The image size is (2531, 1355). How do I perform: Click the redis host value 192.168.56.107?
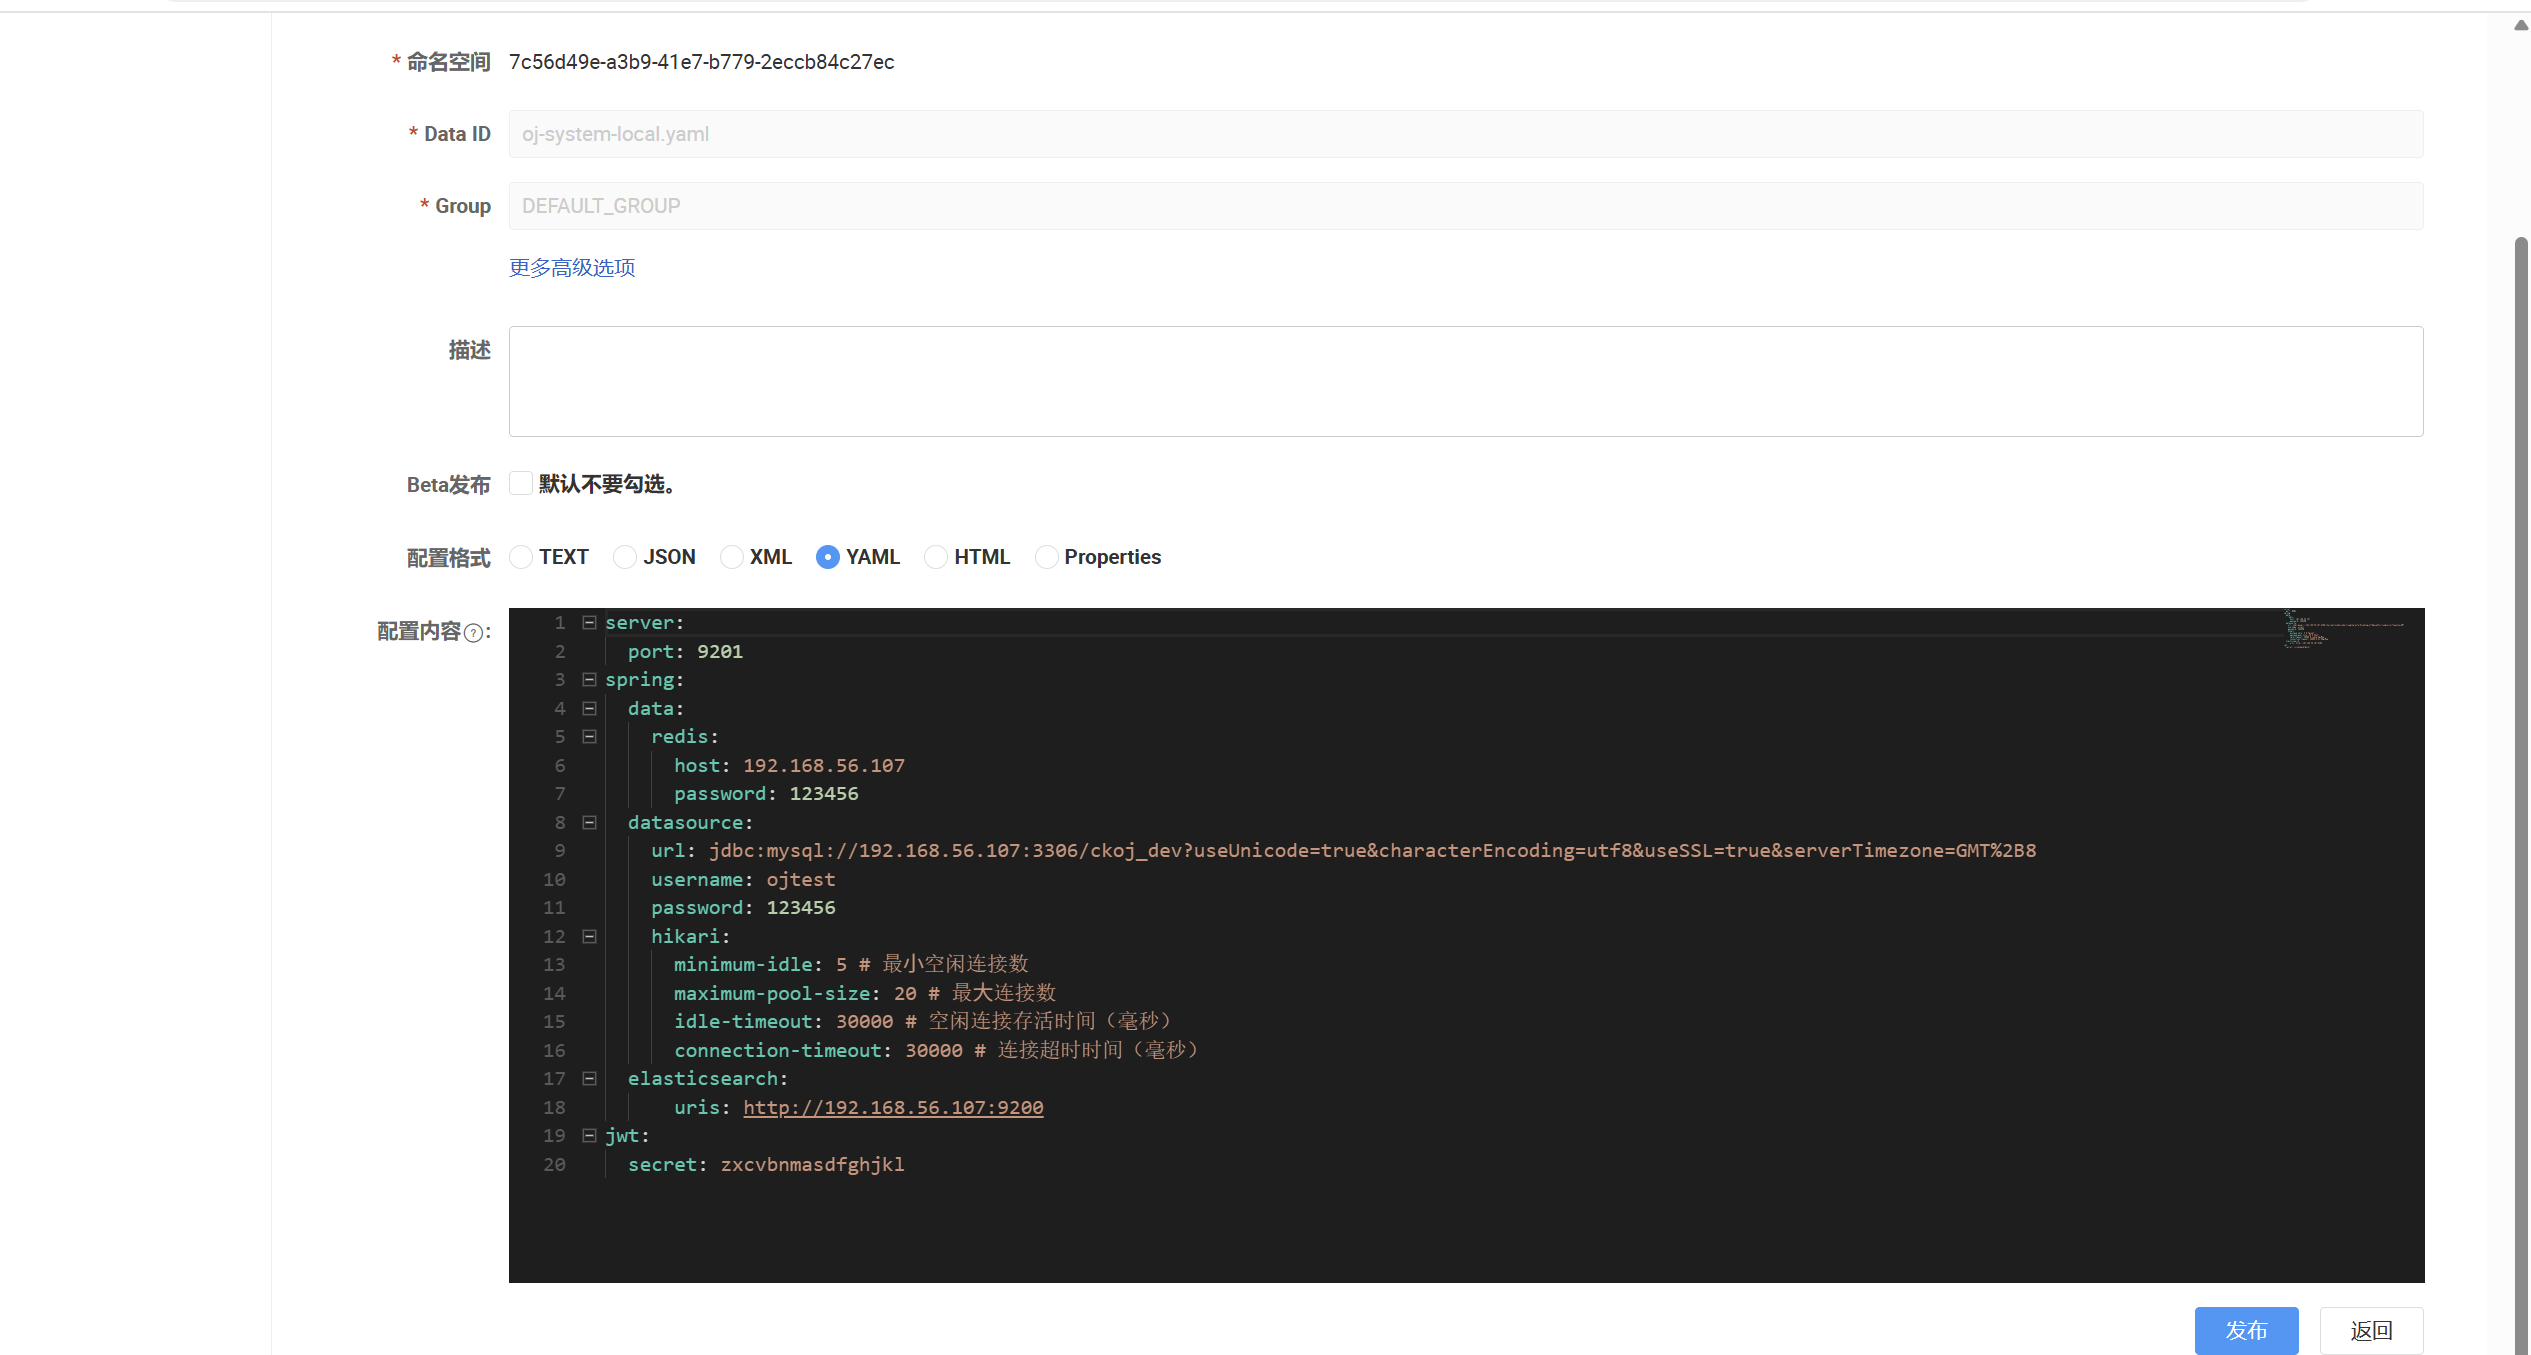coord(824,766)
